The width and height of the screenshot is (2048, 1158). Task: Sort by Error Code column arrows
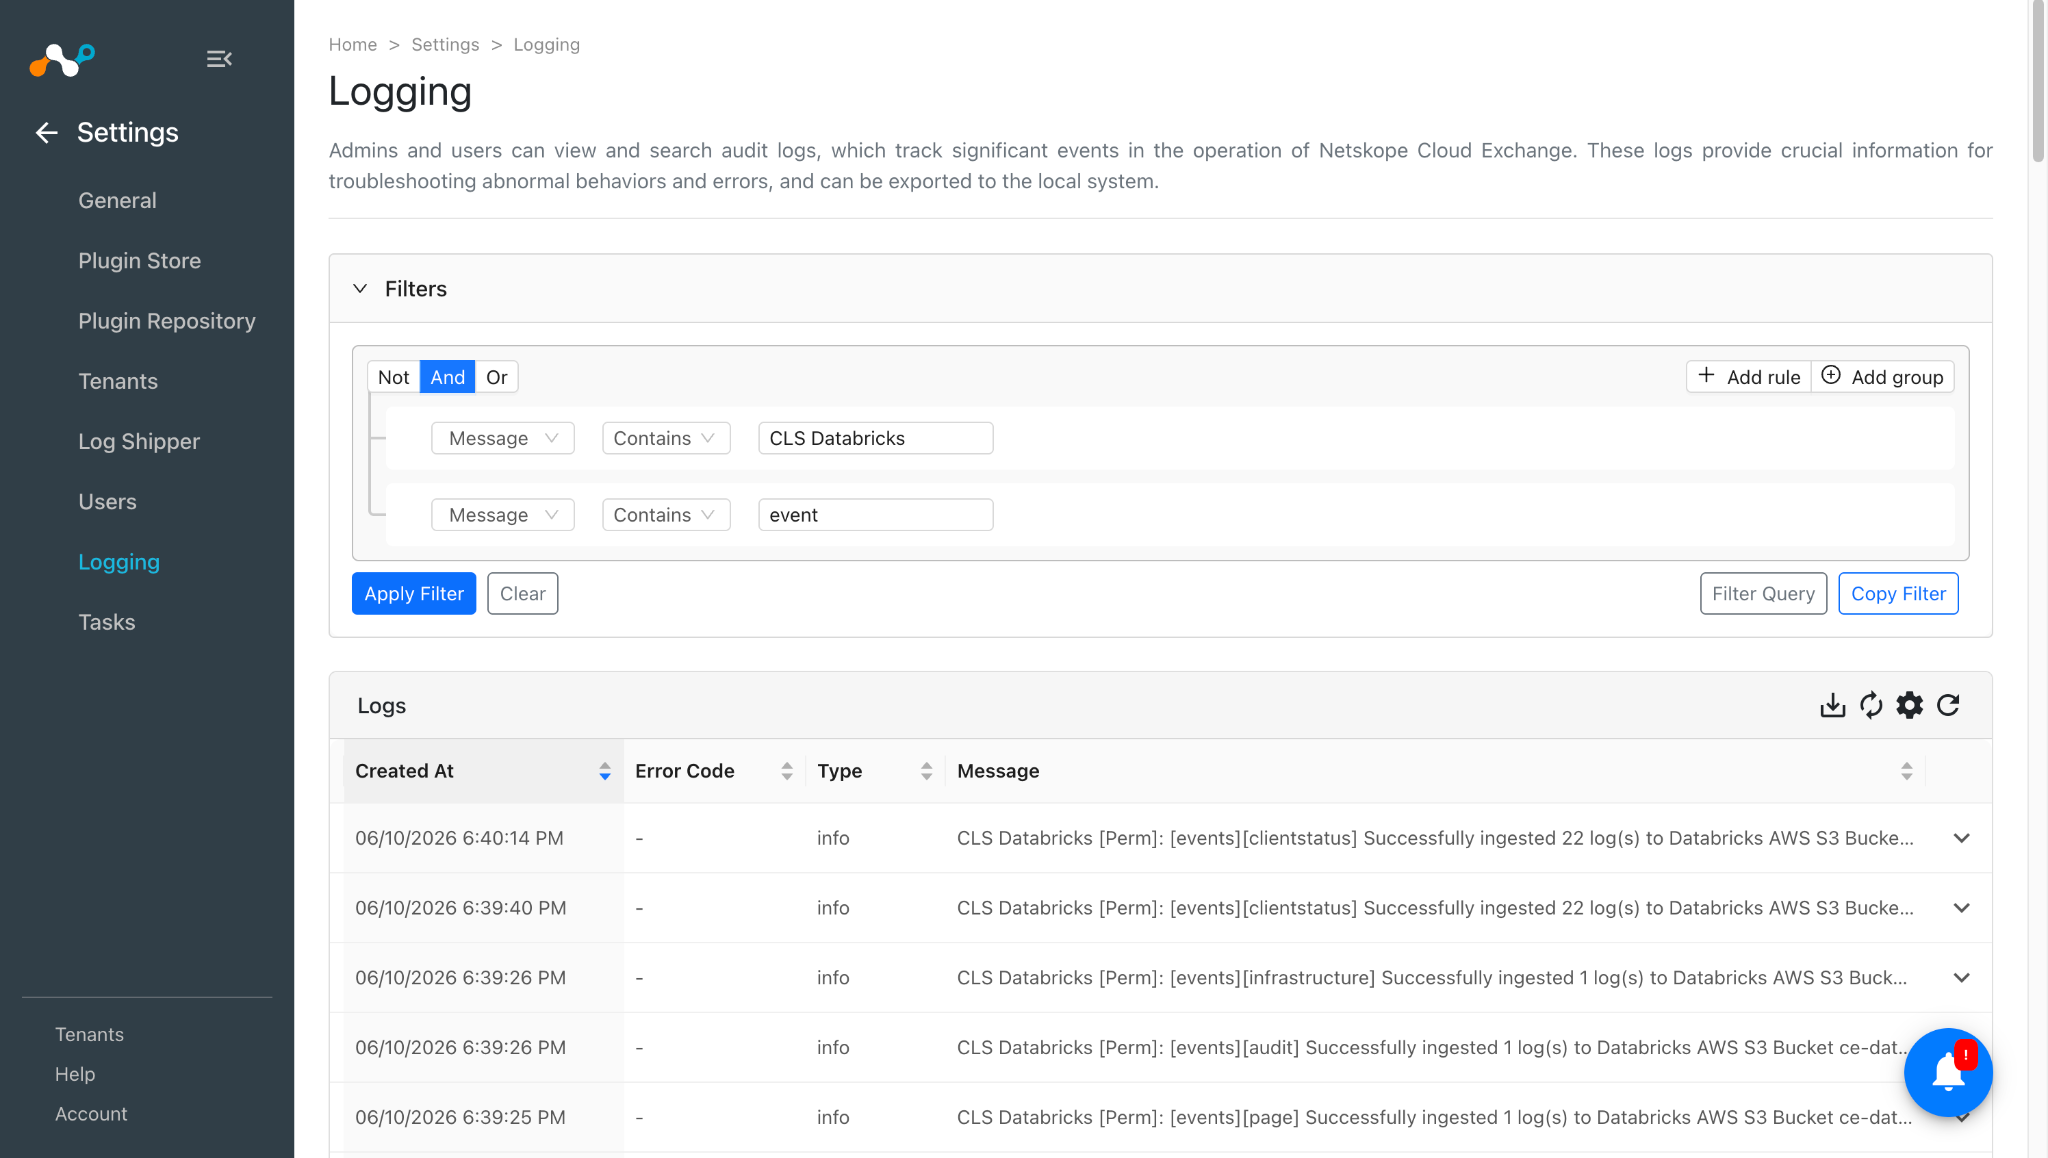pos(787,771)
